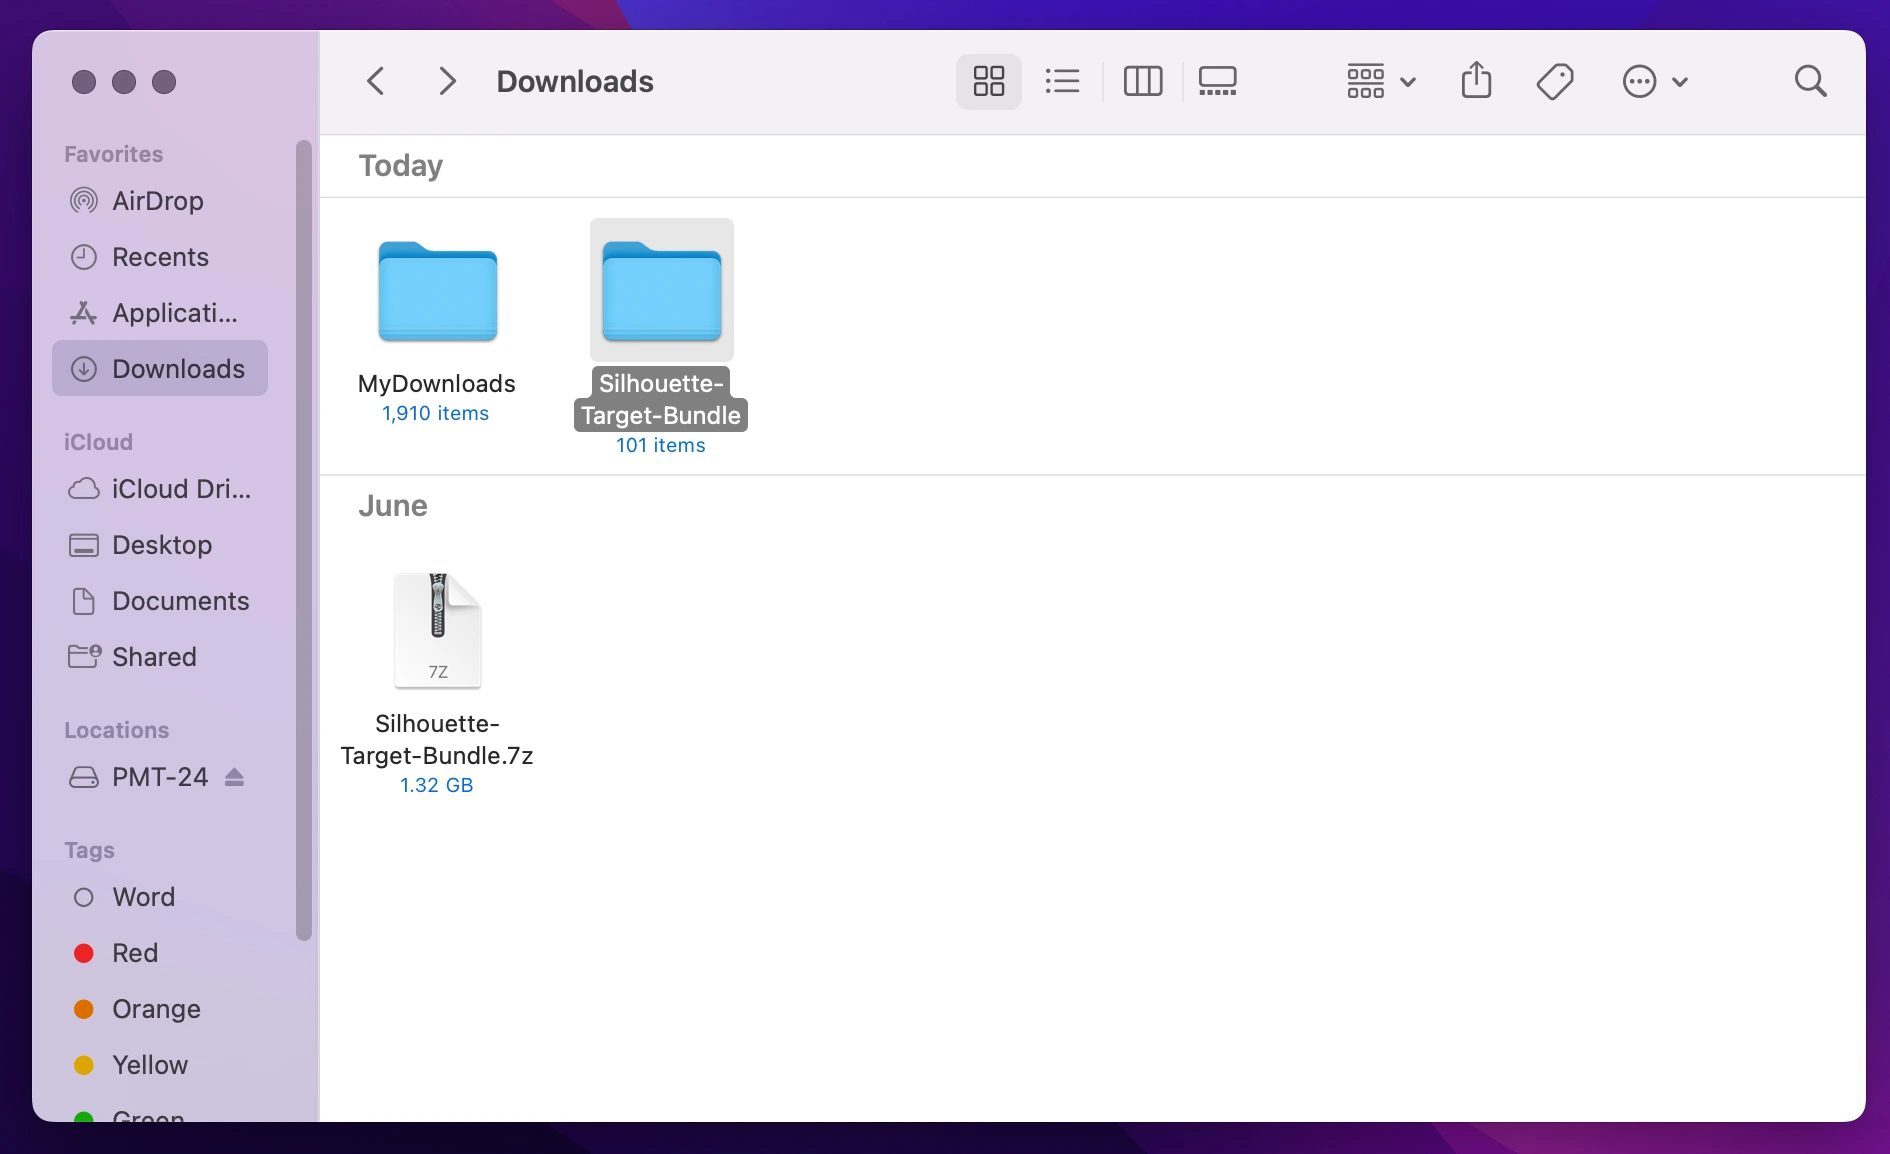Click the Tags icon in toolbar
This screenshot has width=1890, height=1154.
tap(1555, 81)
